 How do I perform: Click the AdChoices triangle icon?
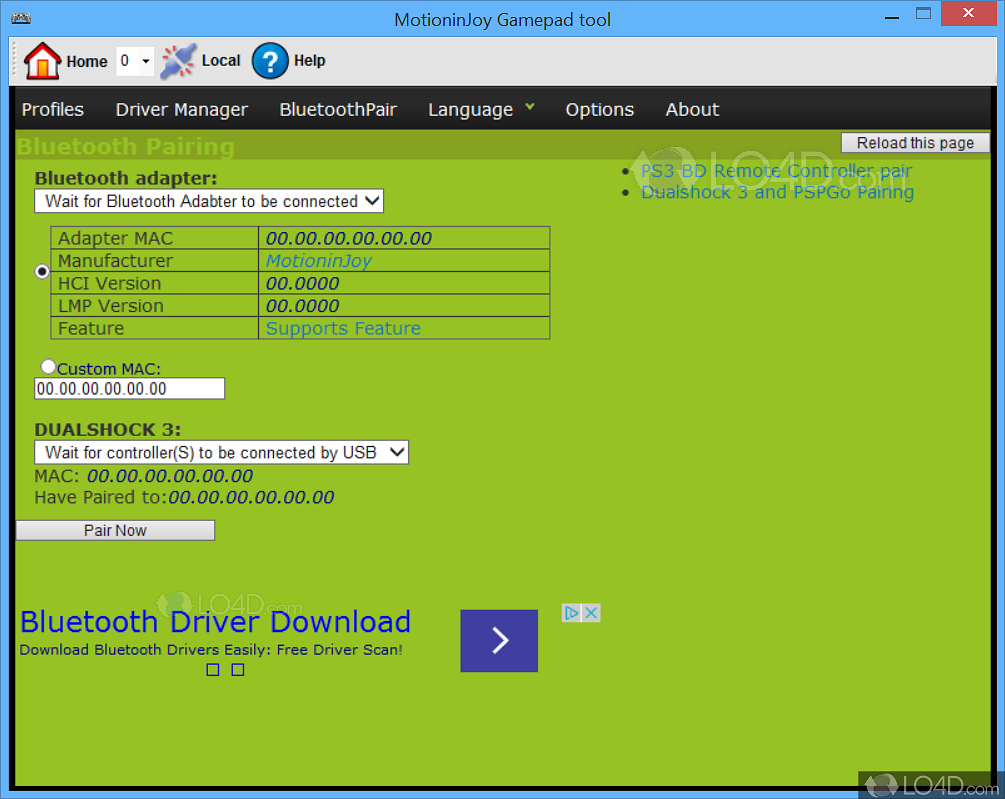click(x=571, y=613)
